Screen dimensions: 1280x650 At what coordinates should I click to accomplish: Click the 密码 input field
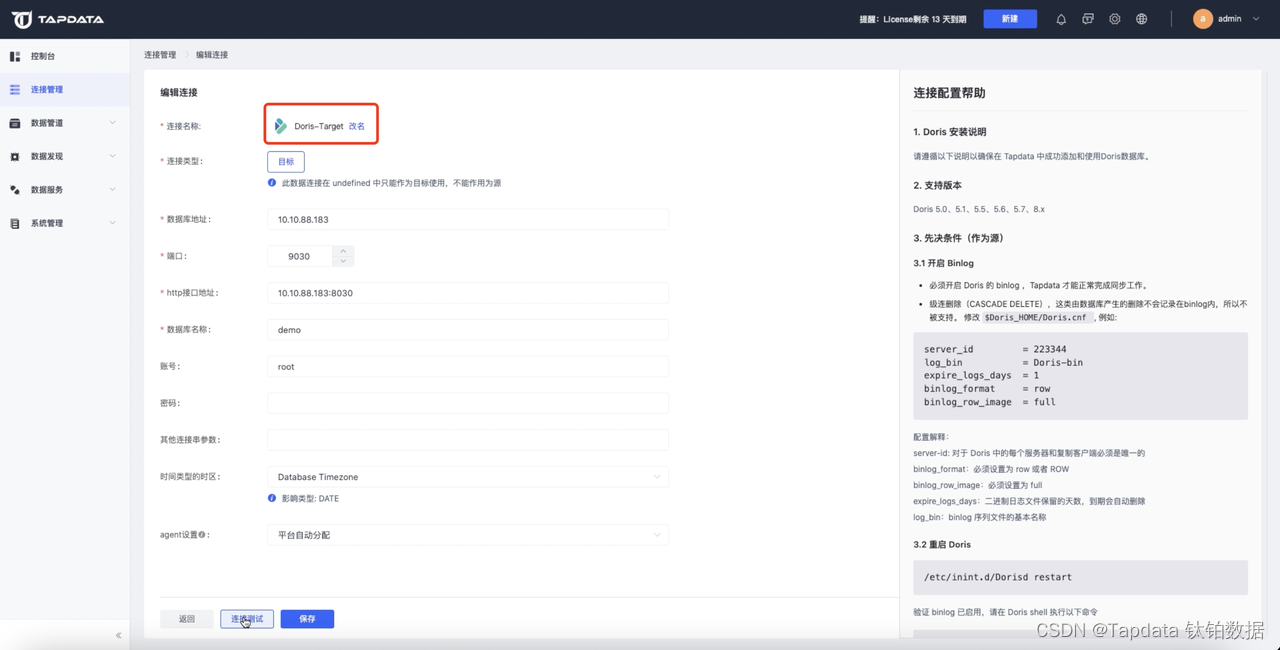pyautogui.click(x=468, y=403)
